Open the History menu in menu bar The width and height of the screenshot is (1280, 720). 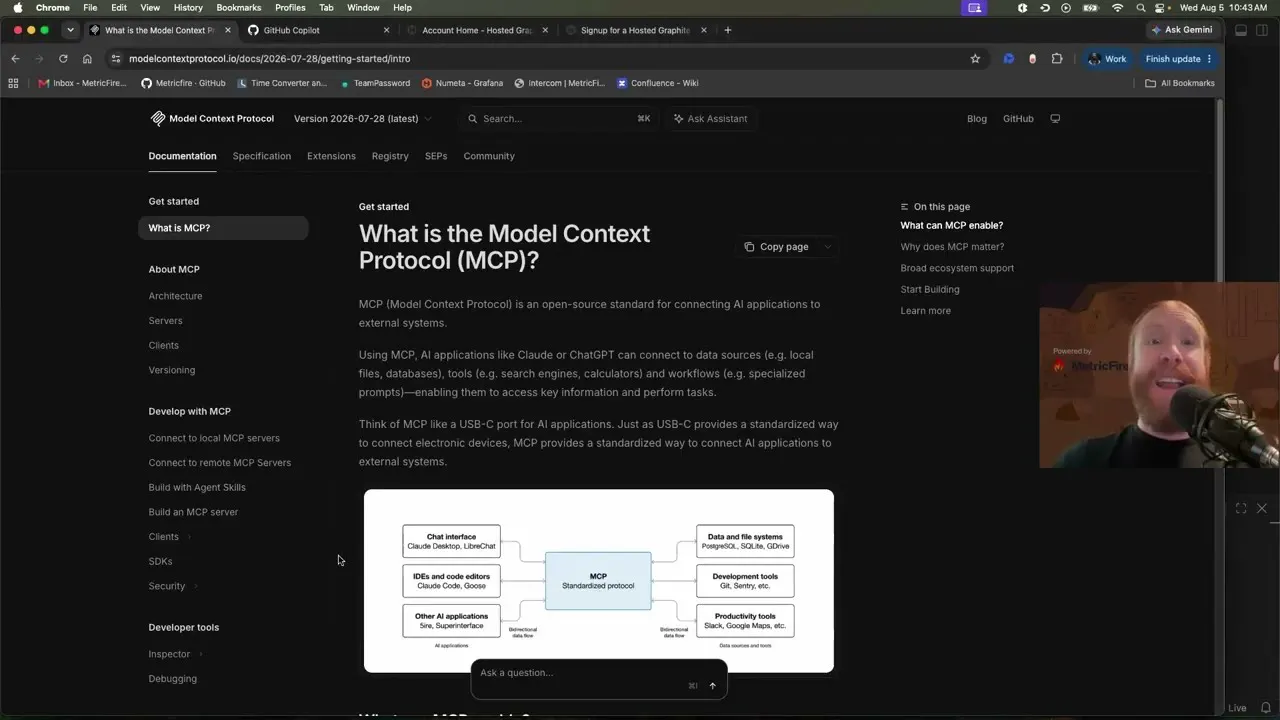coord(188,8)
